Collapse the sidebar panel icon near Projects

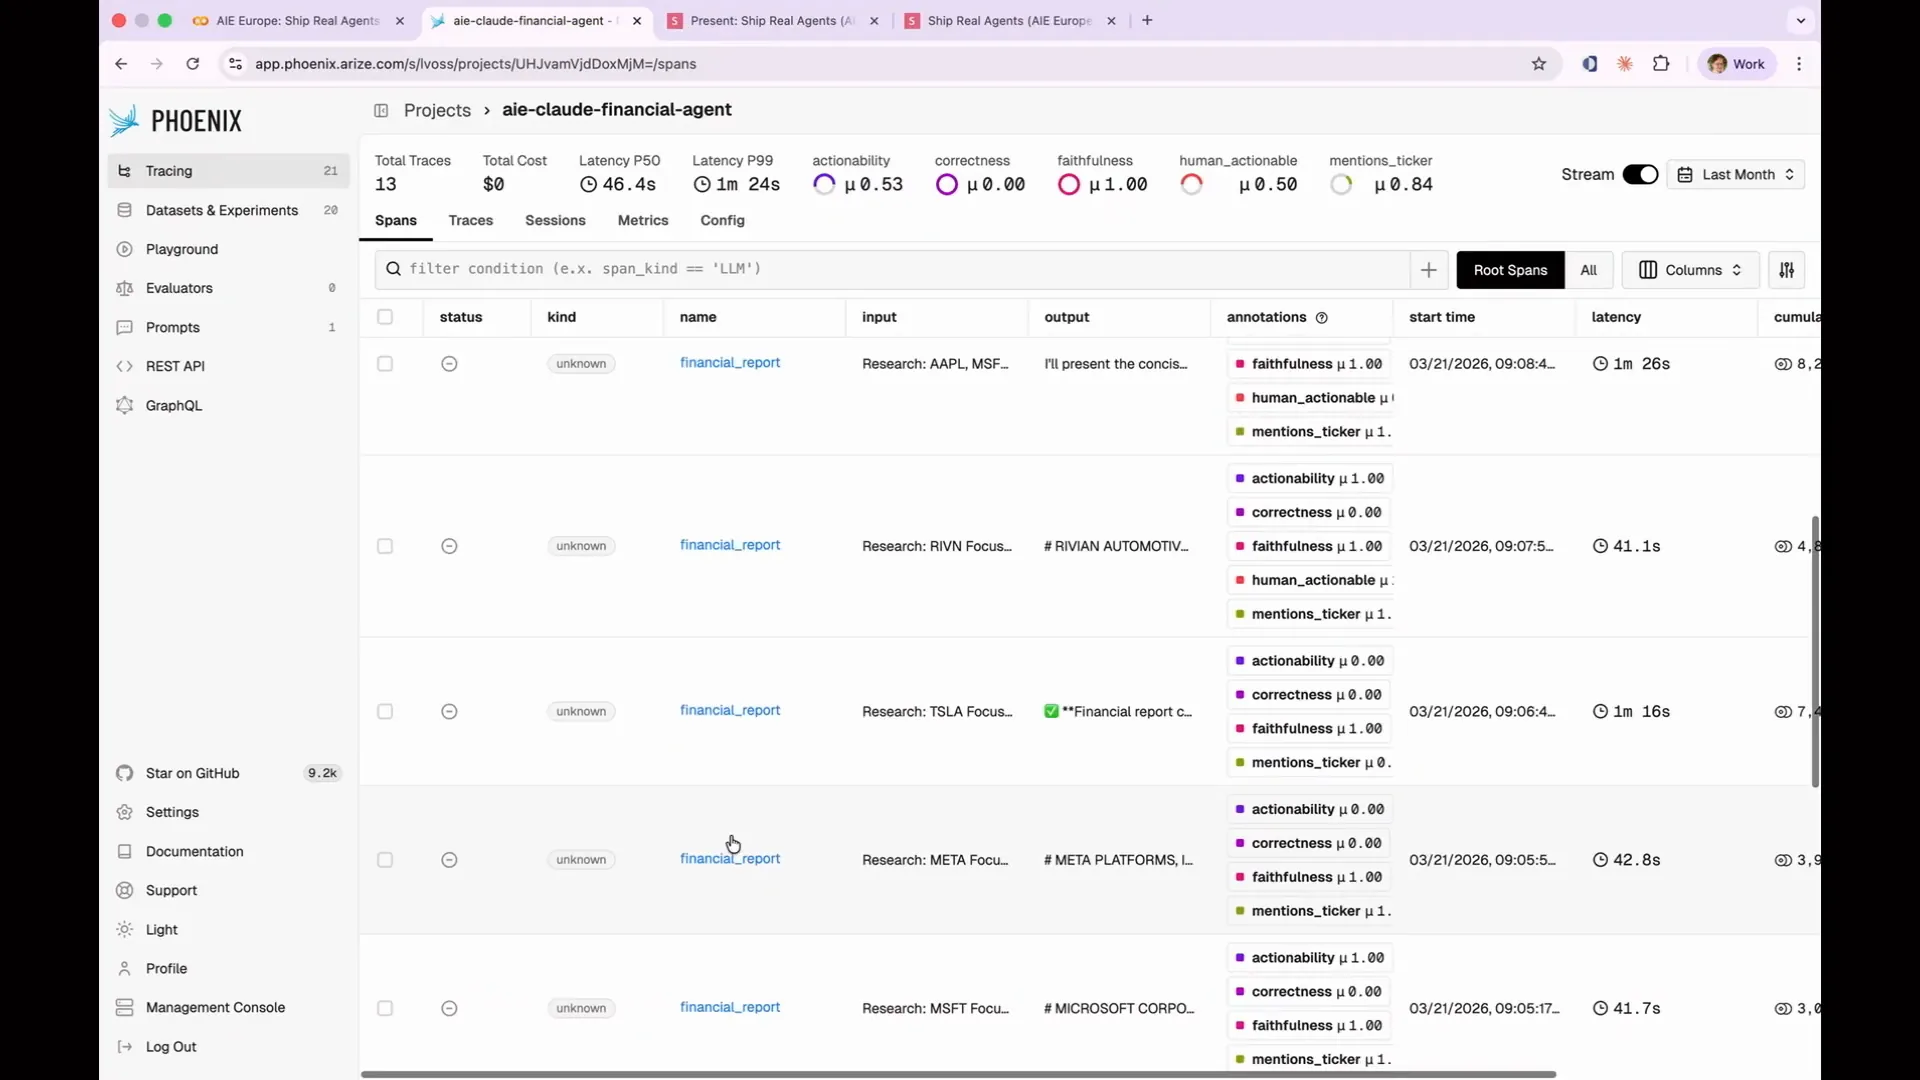(381, 110)
